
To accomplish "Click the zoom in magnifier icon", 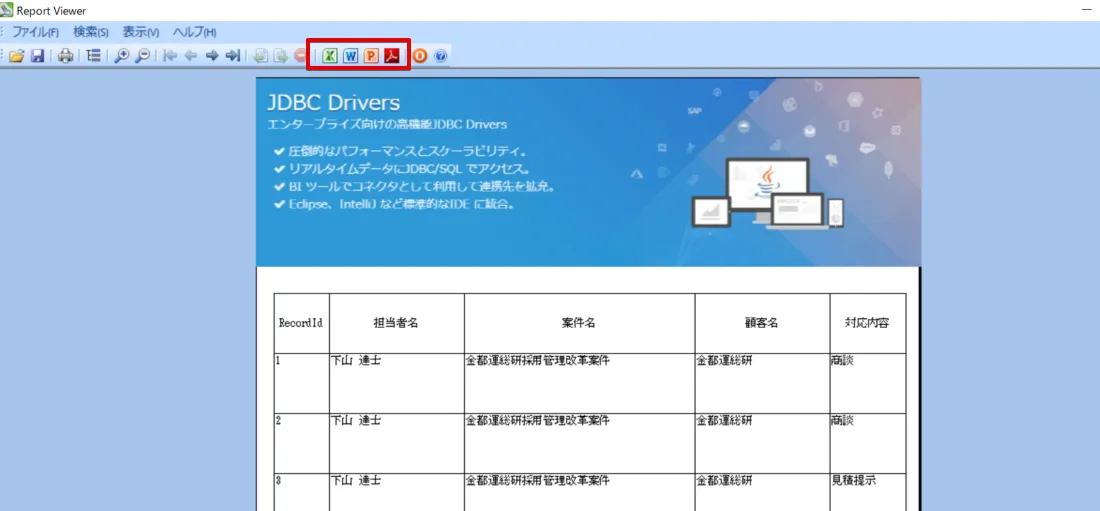I will pos(122,56).
